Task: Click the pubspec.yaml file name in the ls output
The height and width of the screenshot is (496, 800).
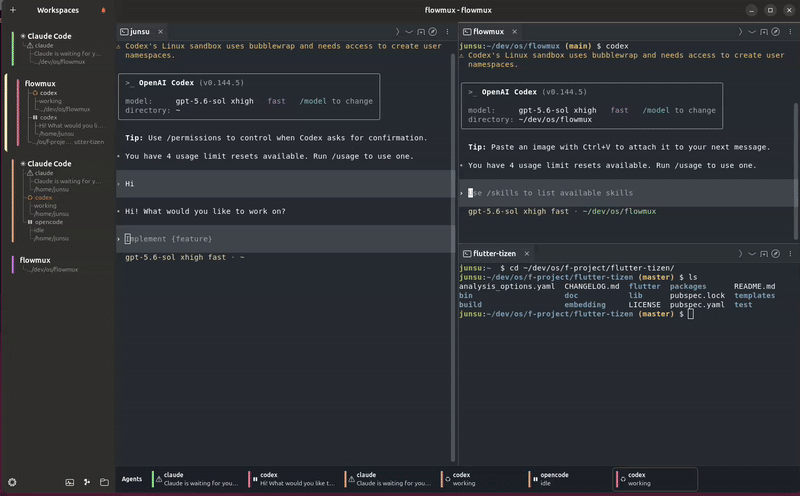Action: pos(697,305)
